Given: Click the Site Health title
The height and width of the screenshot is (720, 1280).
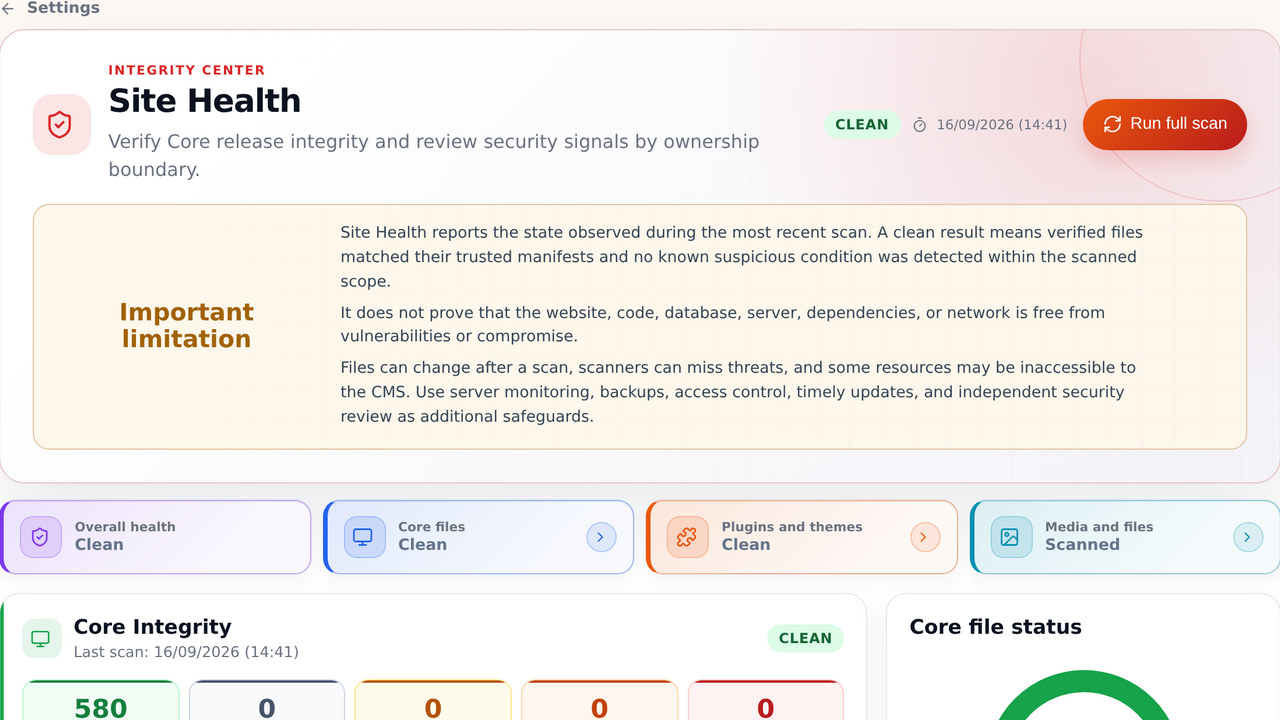Looking at the screenshot, I should click(205, 101).
